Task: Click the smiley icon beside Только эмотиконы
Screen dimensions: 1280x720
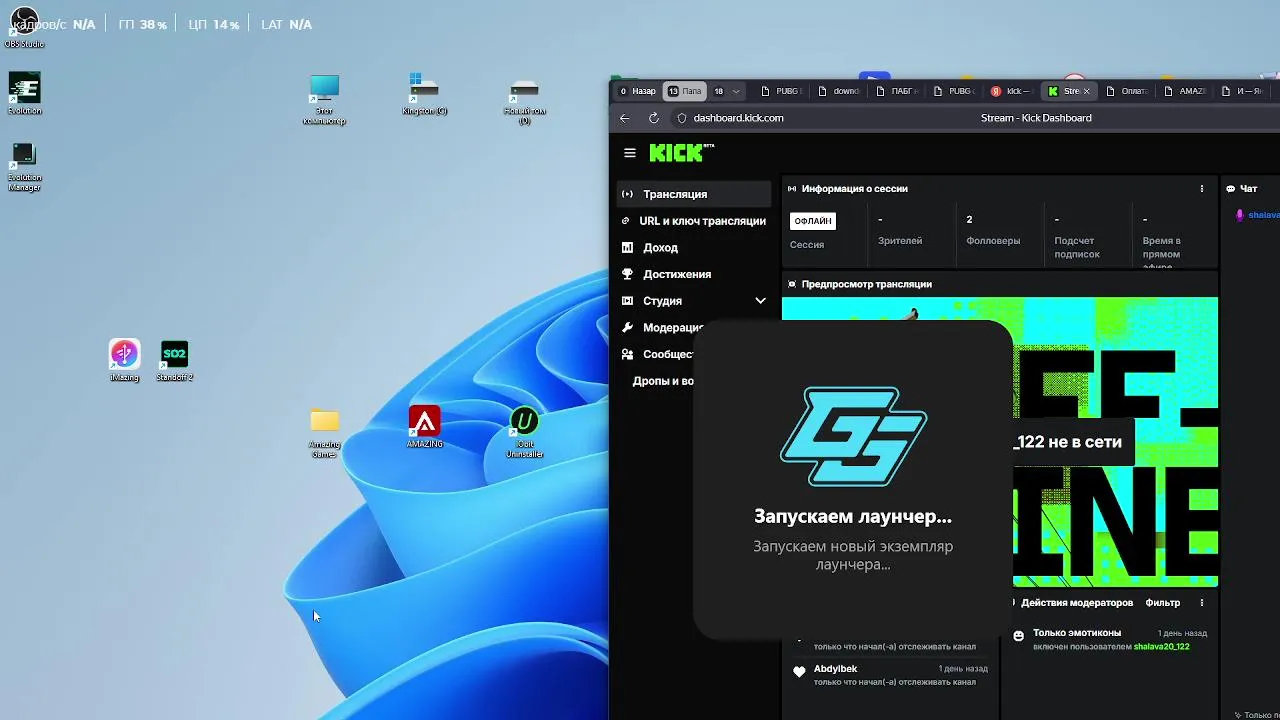Action: (x=1019, y=636)
